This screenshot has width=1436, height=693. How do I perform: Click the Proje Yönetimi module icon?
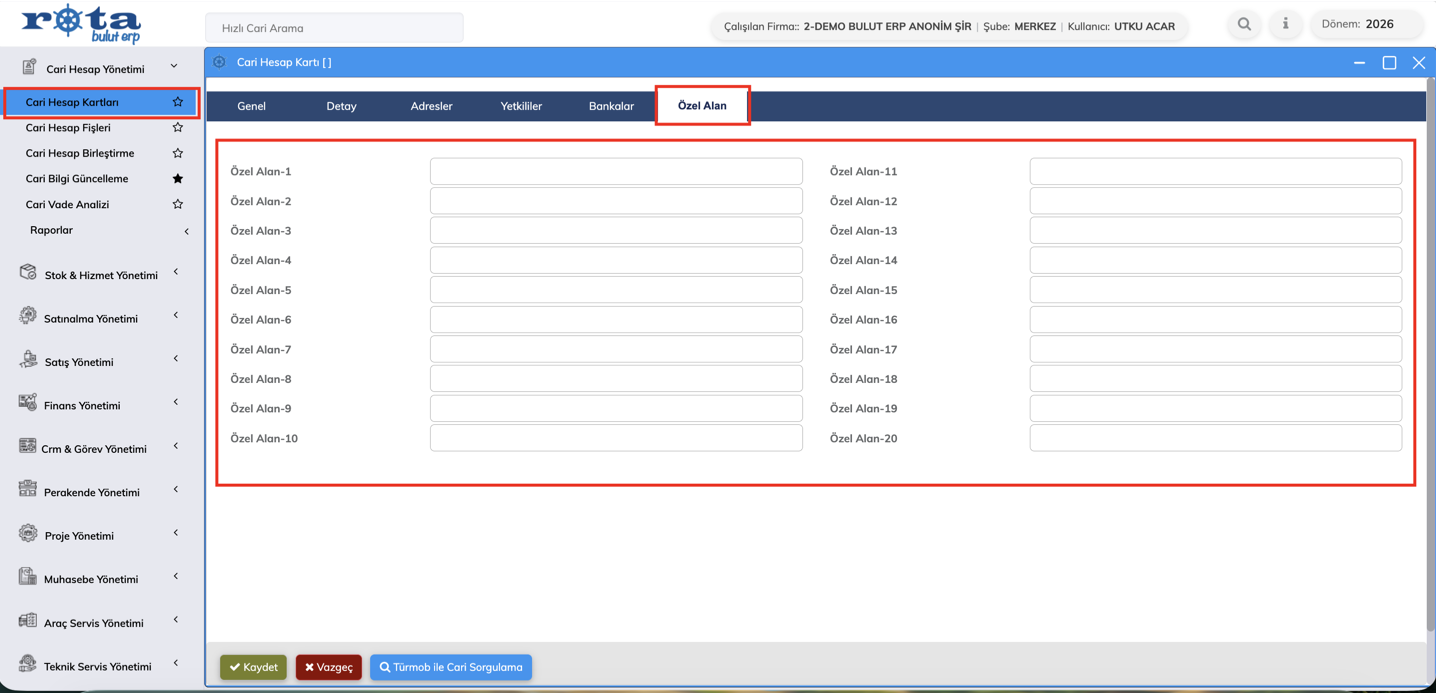click(28, 534)
